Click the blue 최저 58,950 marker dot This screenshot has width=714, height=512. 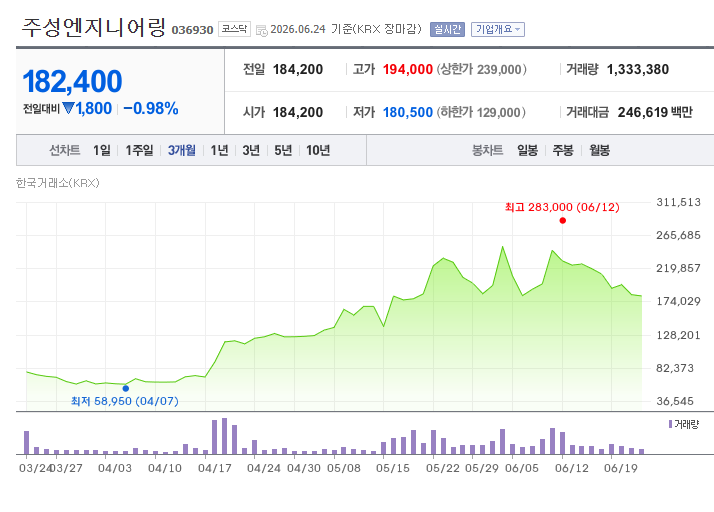coord(126,389)
